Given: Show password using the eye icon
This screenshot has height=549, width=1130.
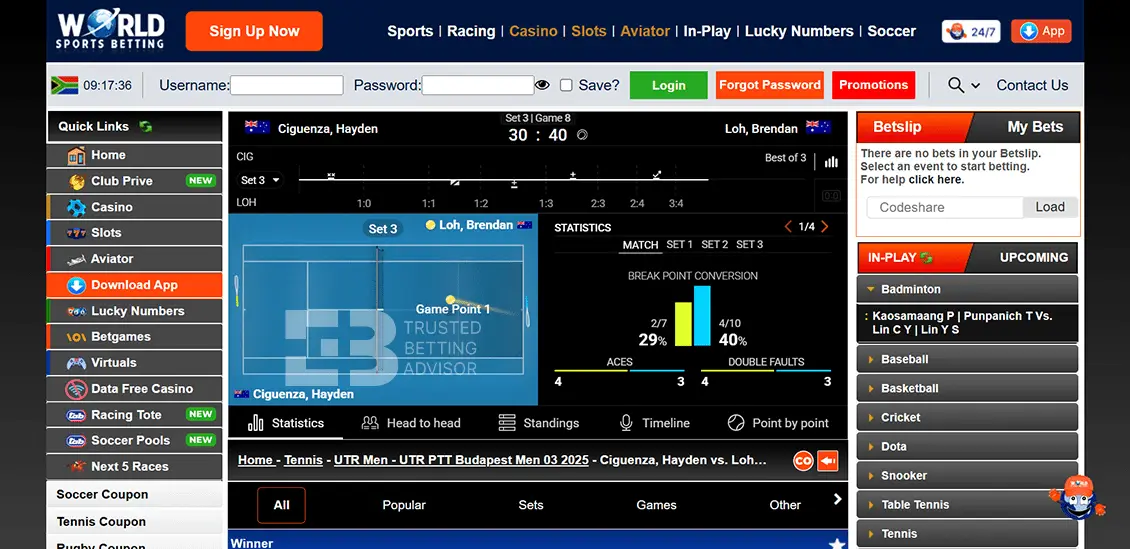Looking at the screenshot, I should (x=542, y=85).
